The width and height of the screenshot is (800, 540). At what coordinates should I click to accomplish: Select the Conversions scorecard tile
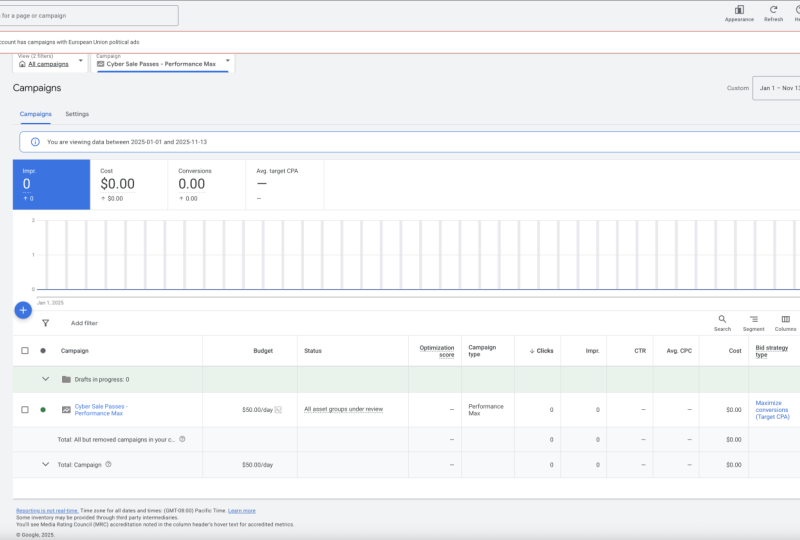[207, 184]
